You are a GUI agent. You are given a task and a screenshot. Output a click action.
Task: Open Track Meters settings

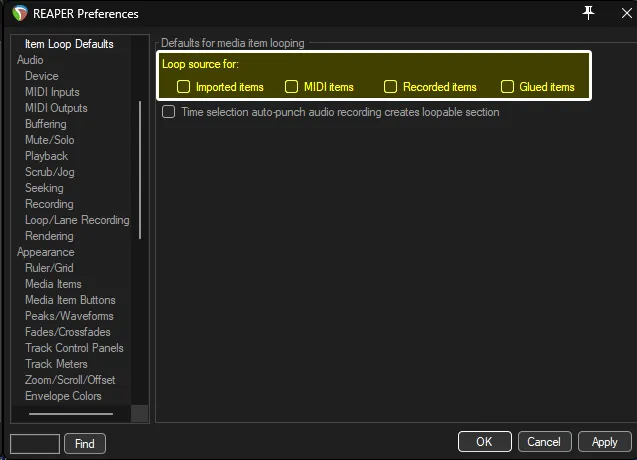pyautogui.click(x=56, y=364)
